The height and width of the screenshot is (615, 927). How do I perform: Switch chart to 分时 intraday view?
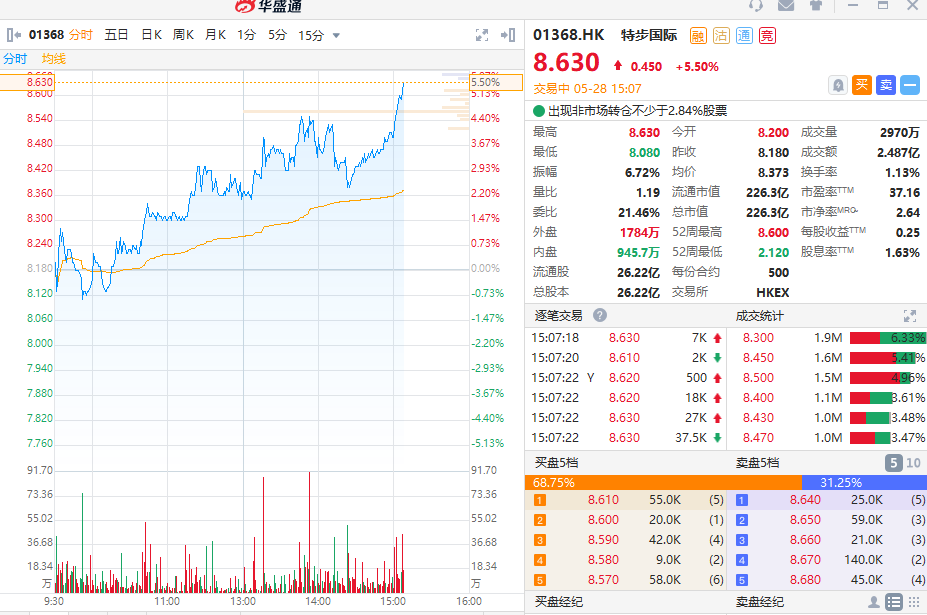click(x=80, y=35)
